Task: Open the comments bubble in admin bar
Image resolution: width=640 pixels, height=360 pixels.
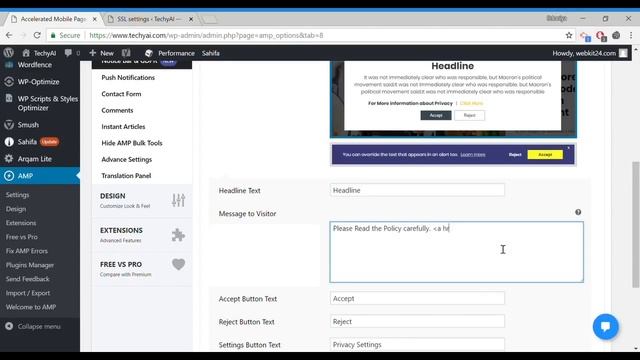Action: pos(72,53)
